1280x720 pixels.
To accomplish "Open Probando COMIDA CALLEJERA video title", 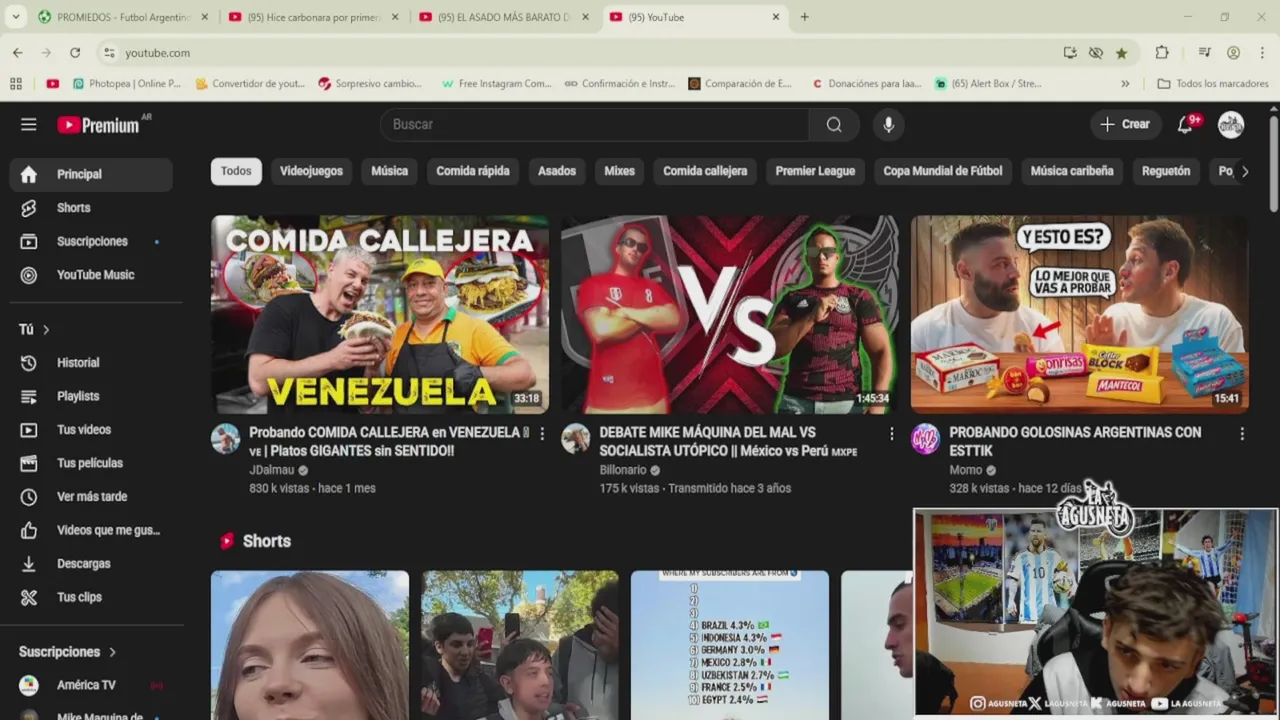I will click(x=389, y=442).
